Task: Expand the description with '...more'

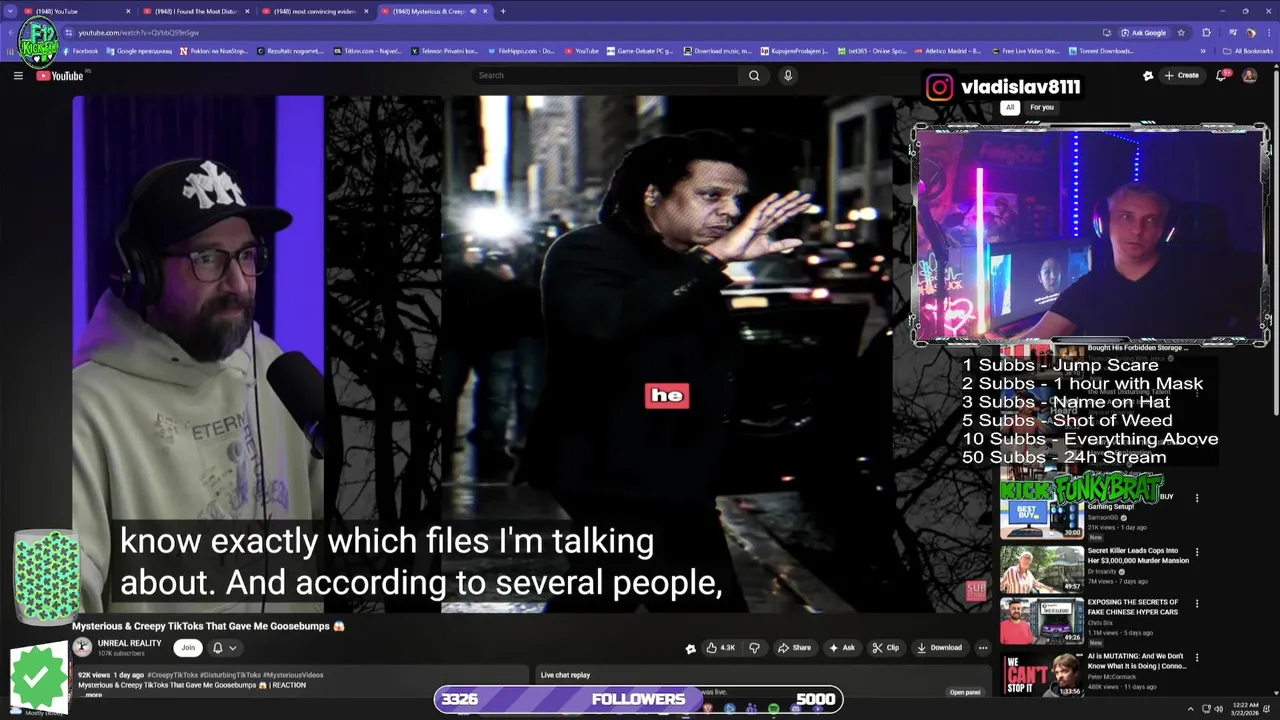Action: tap(93, 694)
